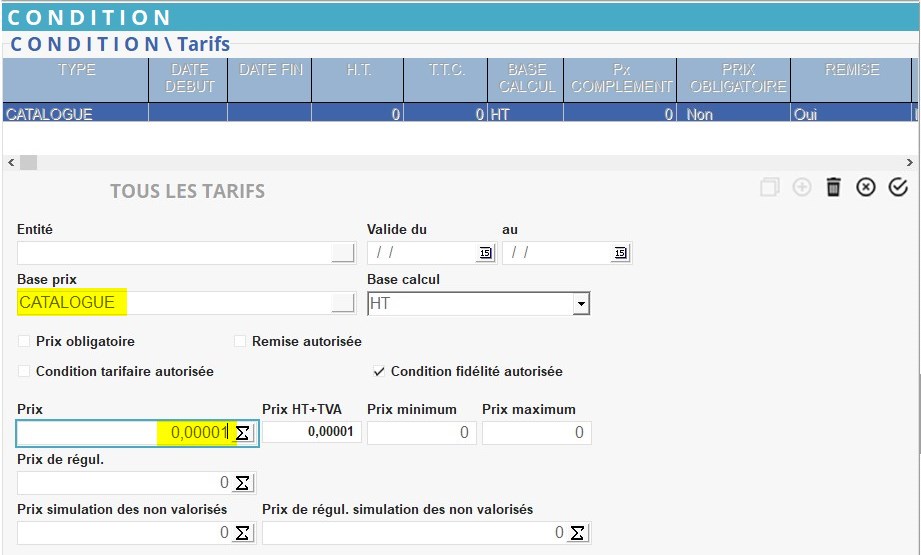Click sigma button next to Prix de régul.

pos(242,483)
